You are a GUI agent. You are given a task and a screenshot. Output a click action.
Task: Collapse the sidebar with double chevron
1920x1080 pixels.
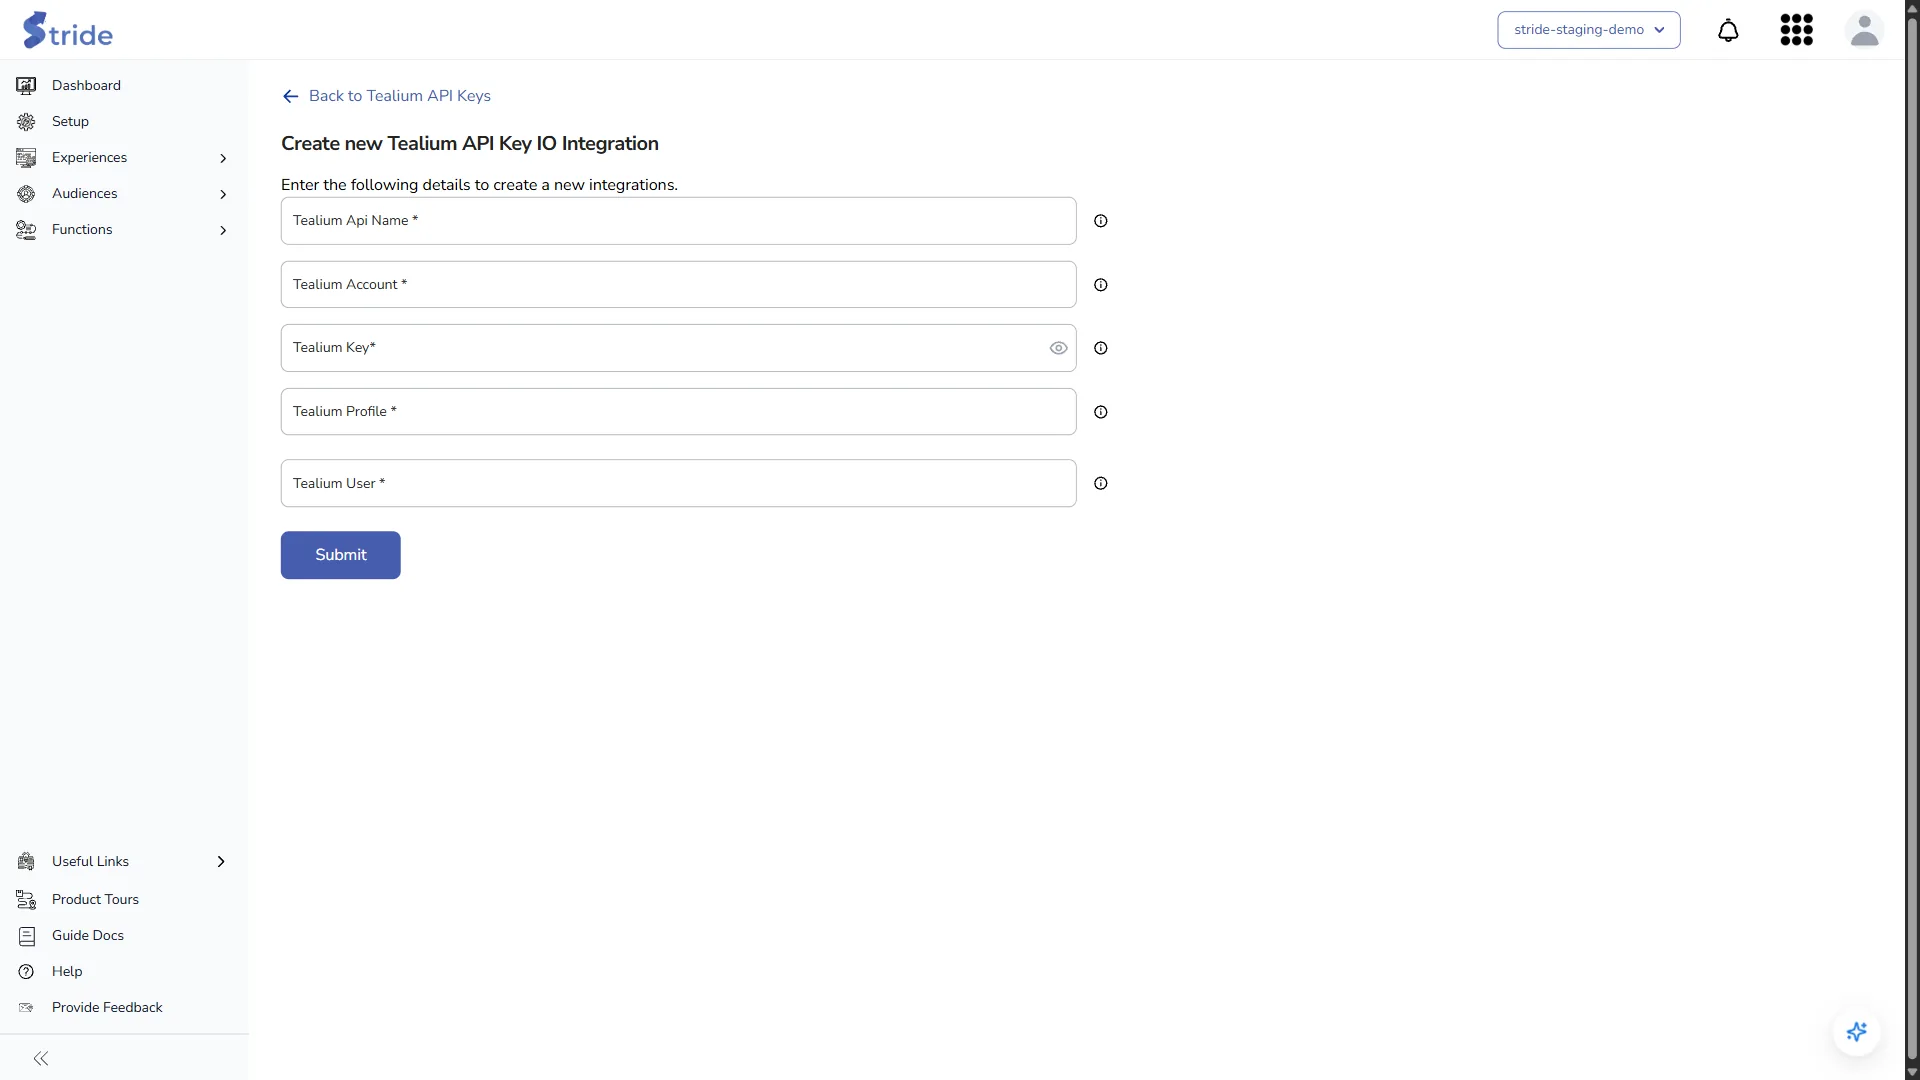point(41,1058)
